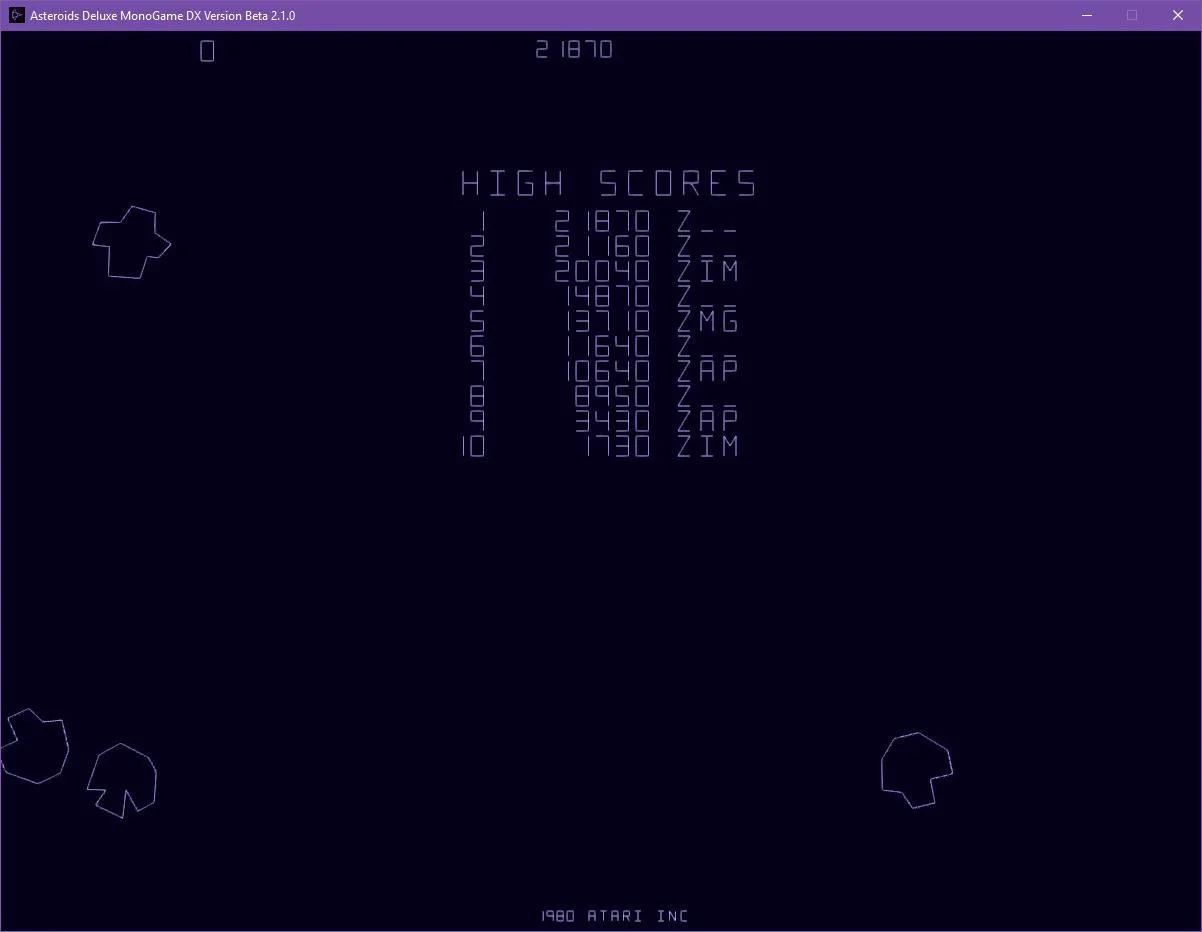Click the score 10640 in row seven
This screenshot has height=932, width=1202.
coord(607,371)
